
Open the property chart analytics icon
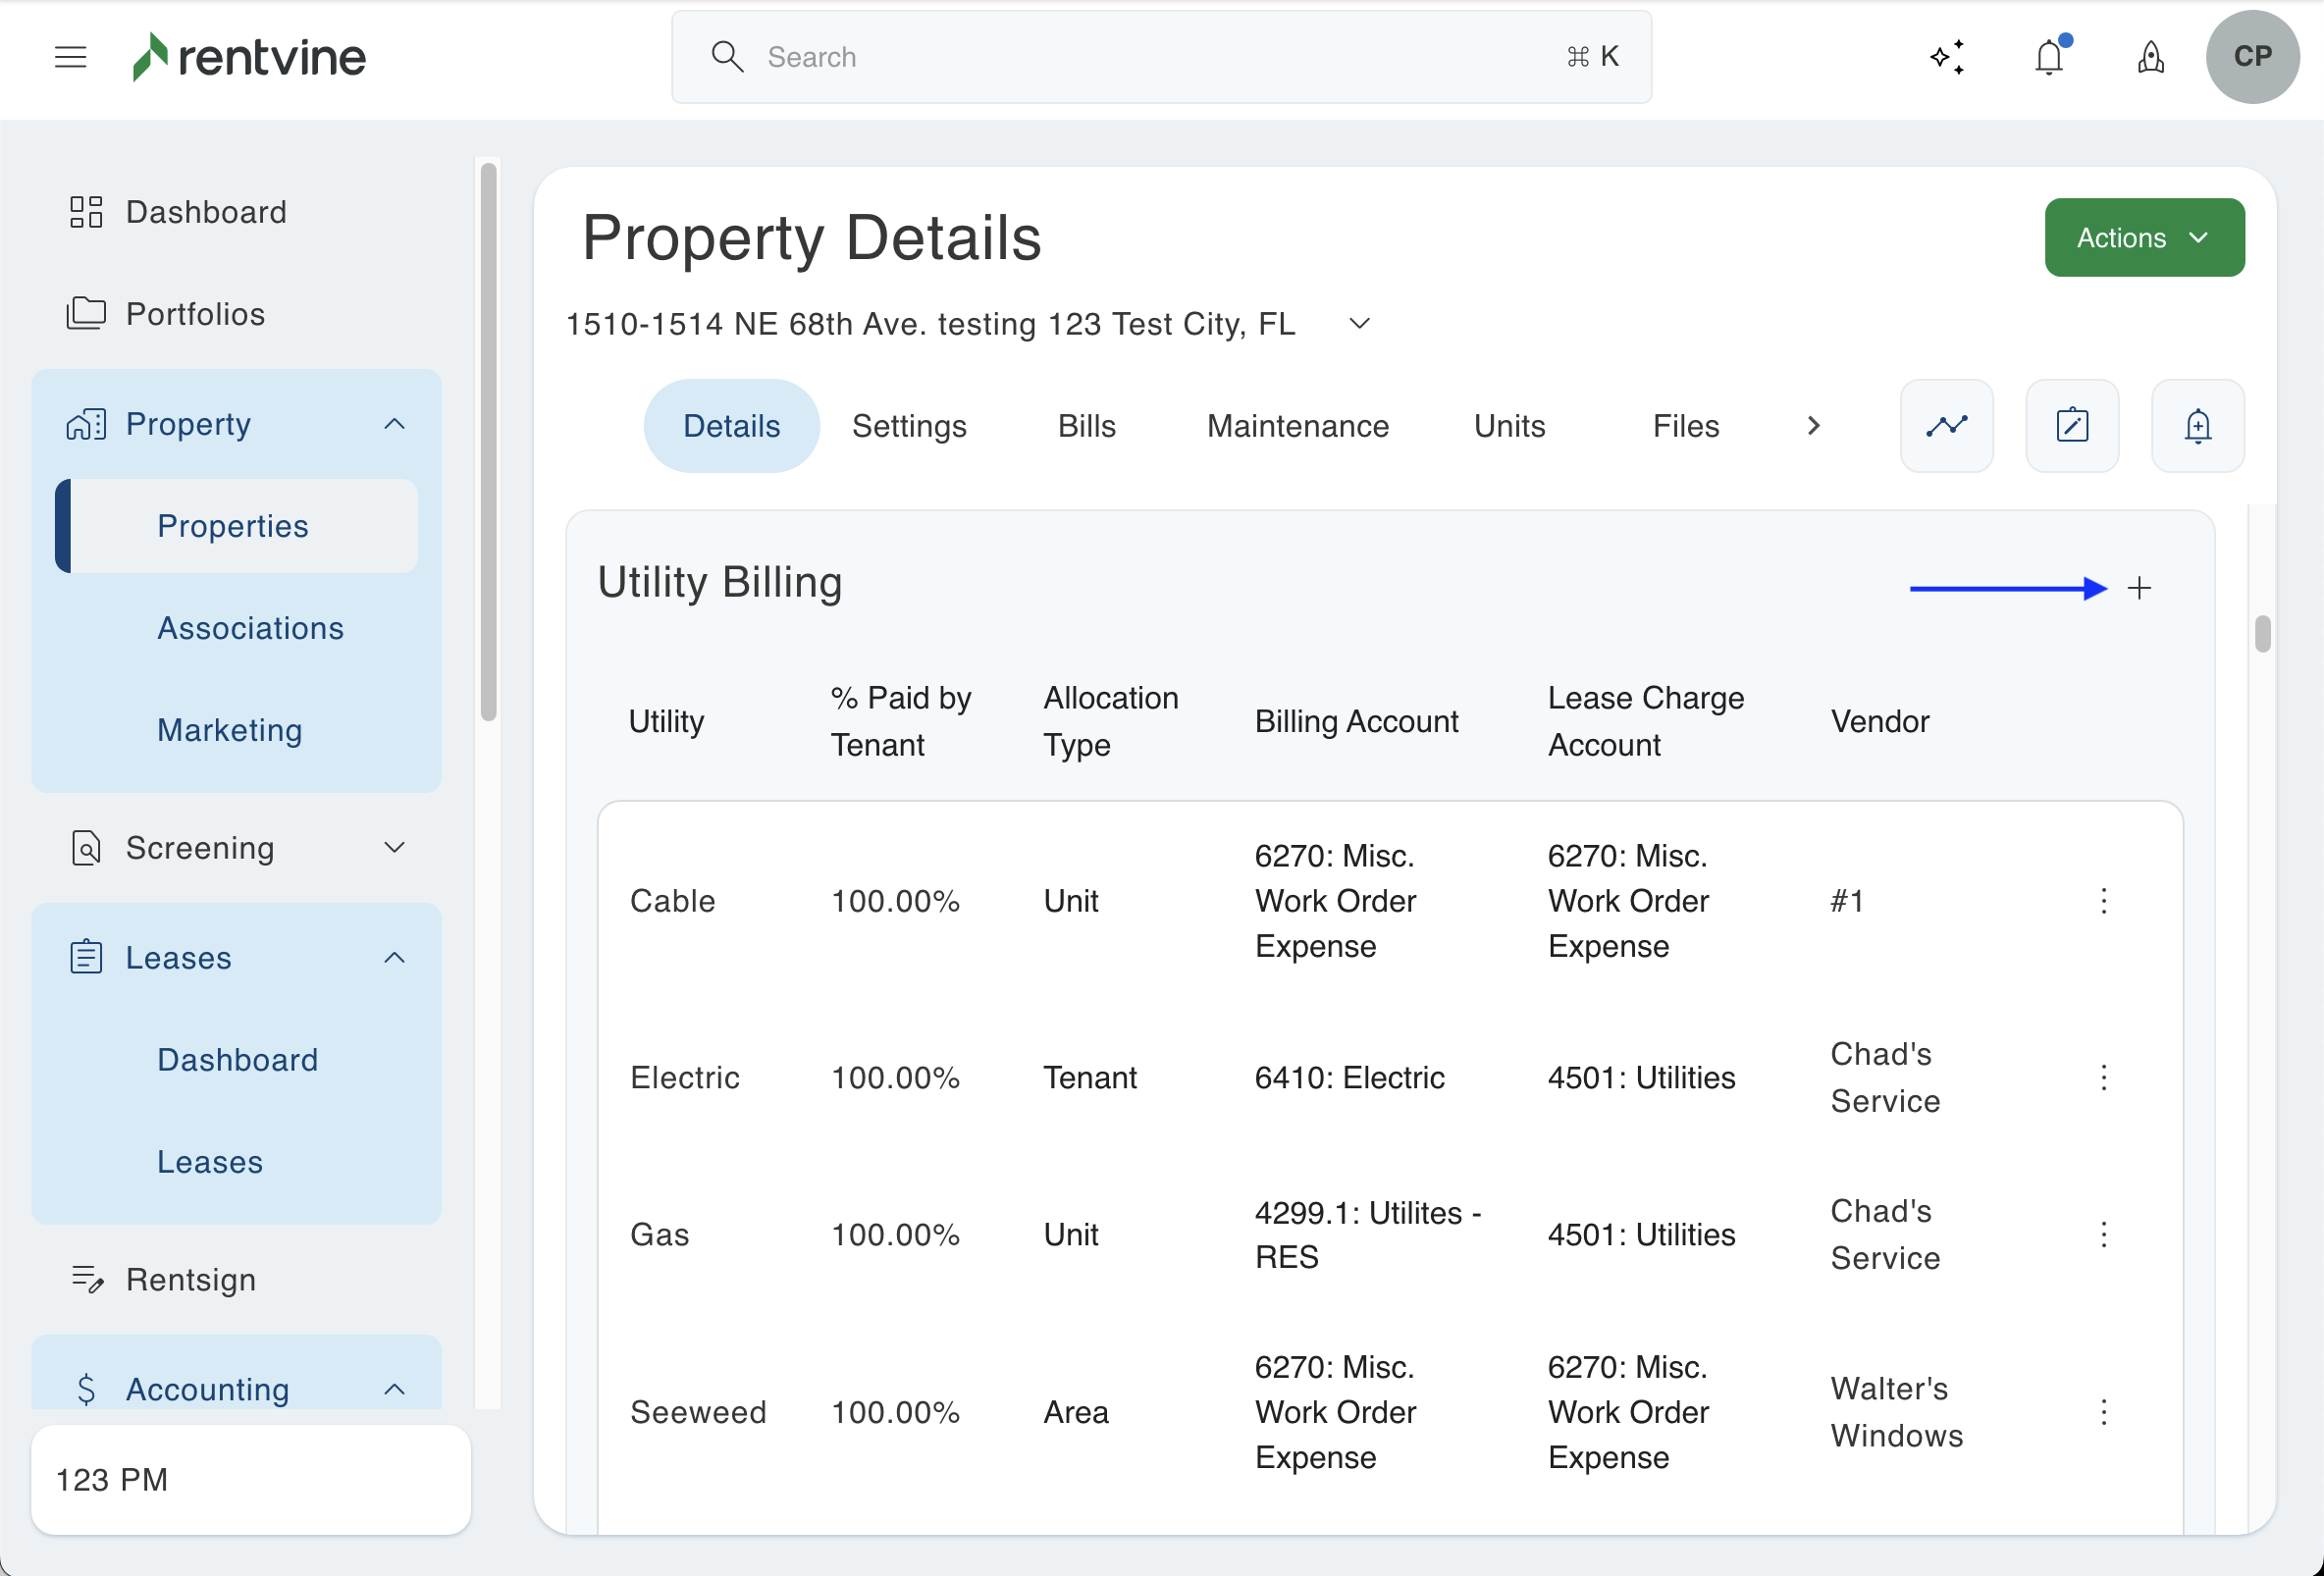pos(1946,426)
